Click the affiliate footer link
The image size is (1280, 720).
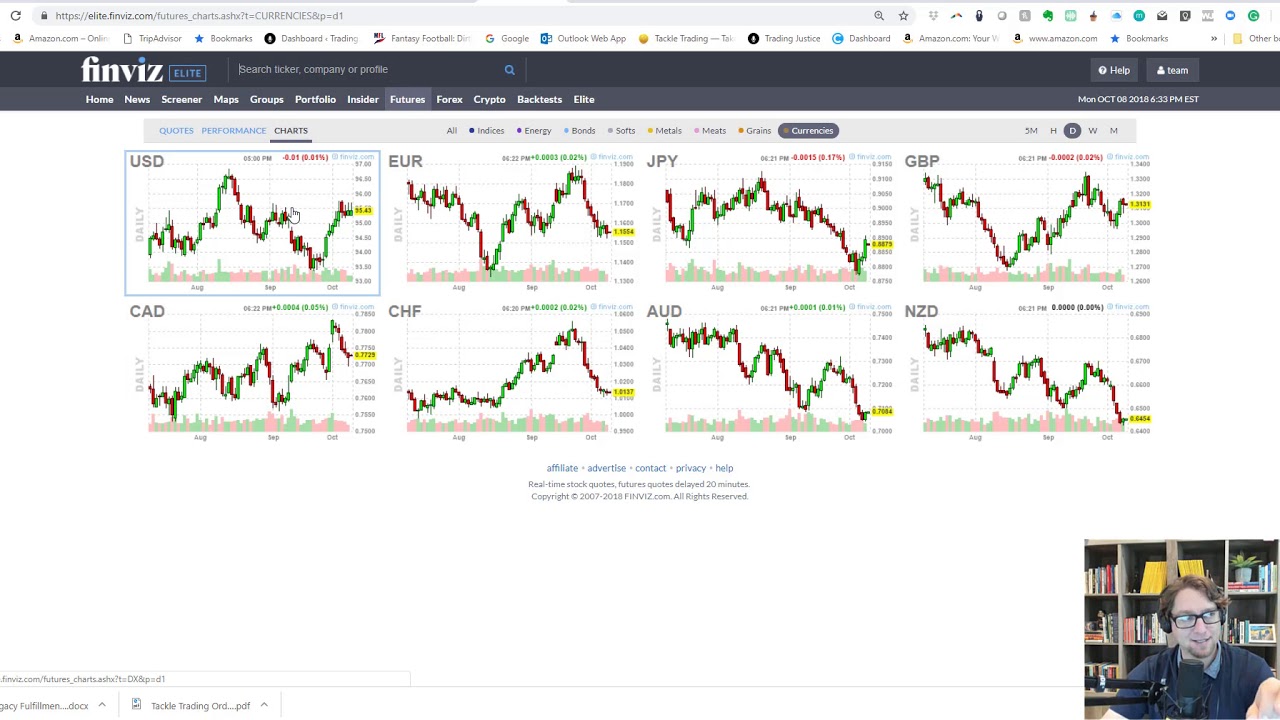click(562, 468)
